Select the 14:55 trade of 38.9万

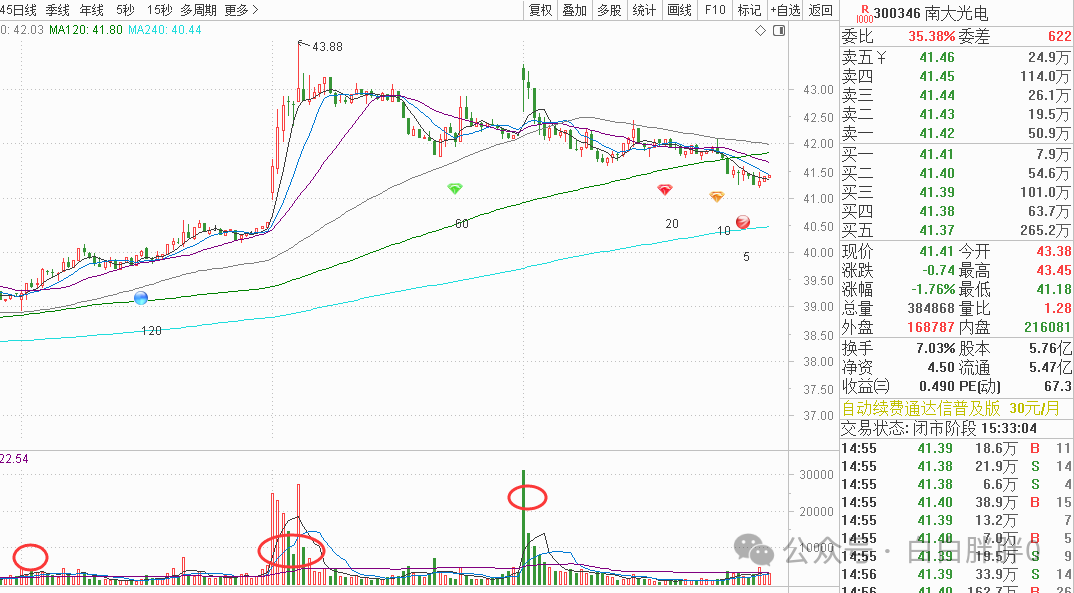coord(956,502)
